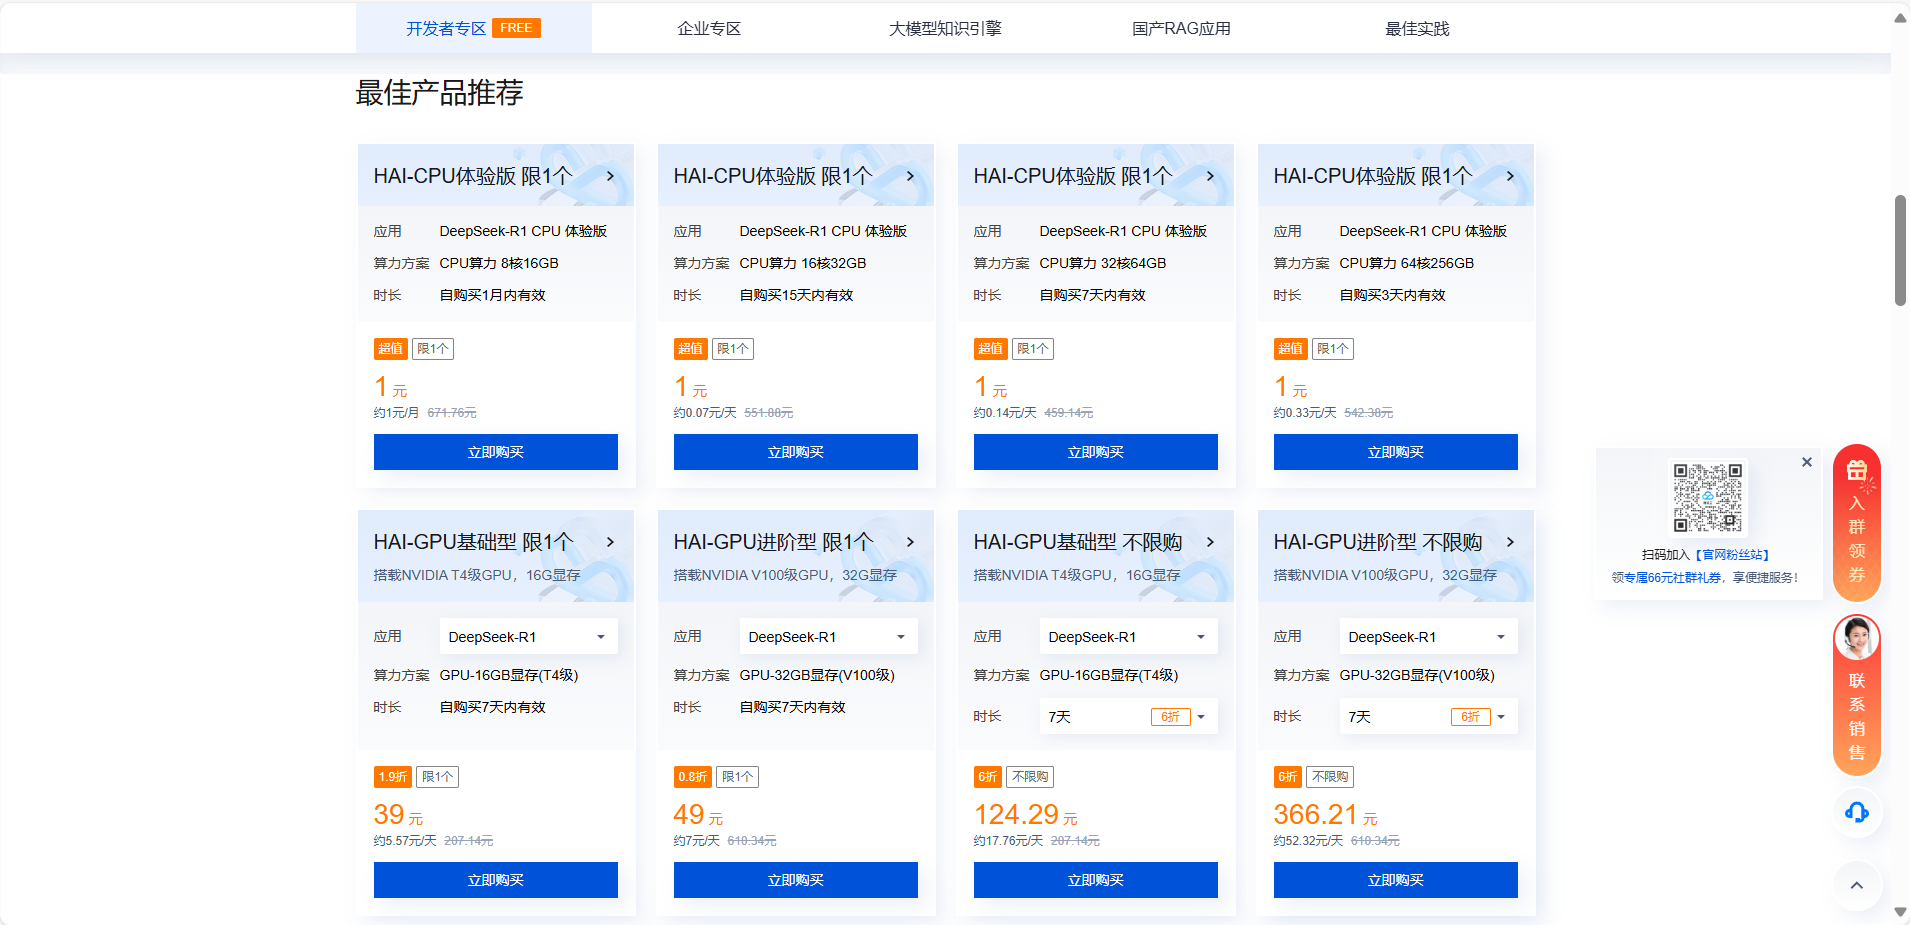Click the scrollbar down arrow
This screenshot has width=1910, height=925.
pyautogui.click(x=1900, y=912)
